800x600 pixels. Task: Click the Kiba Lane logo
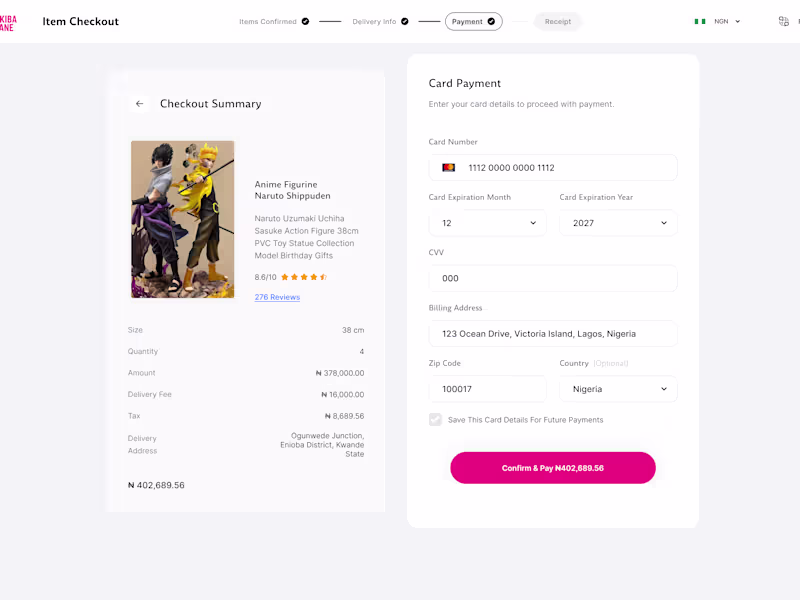click(7, 22)
